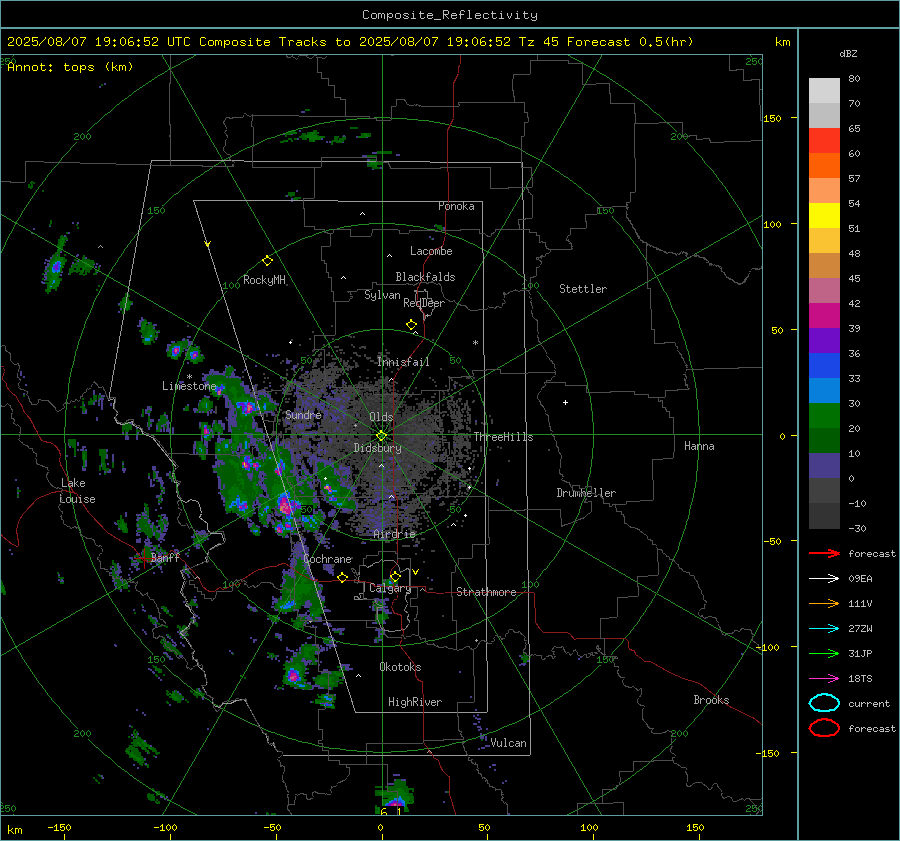The width and height of the screenshot is (900, 841).
Task: Click the Limestone label on the map
Action: point(189,386)
